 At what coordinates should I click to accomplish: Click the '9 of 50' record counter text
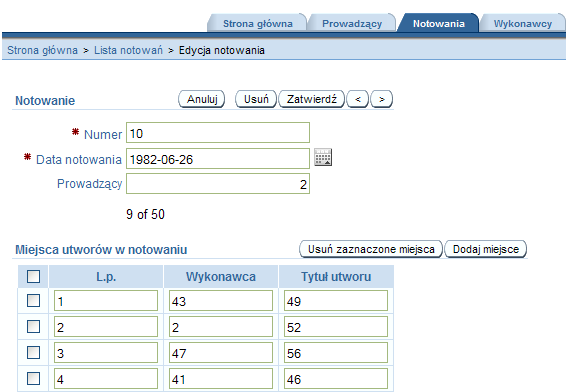click(x=145, y=214)
